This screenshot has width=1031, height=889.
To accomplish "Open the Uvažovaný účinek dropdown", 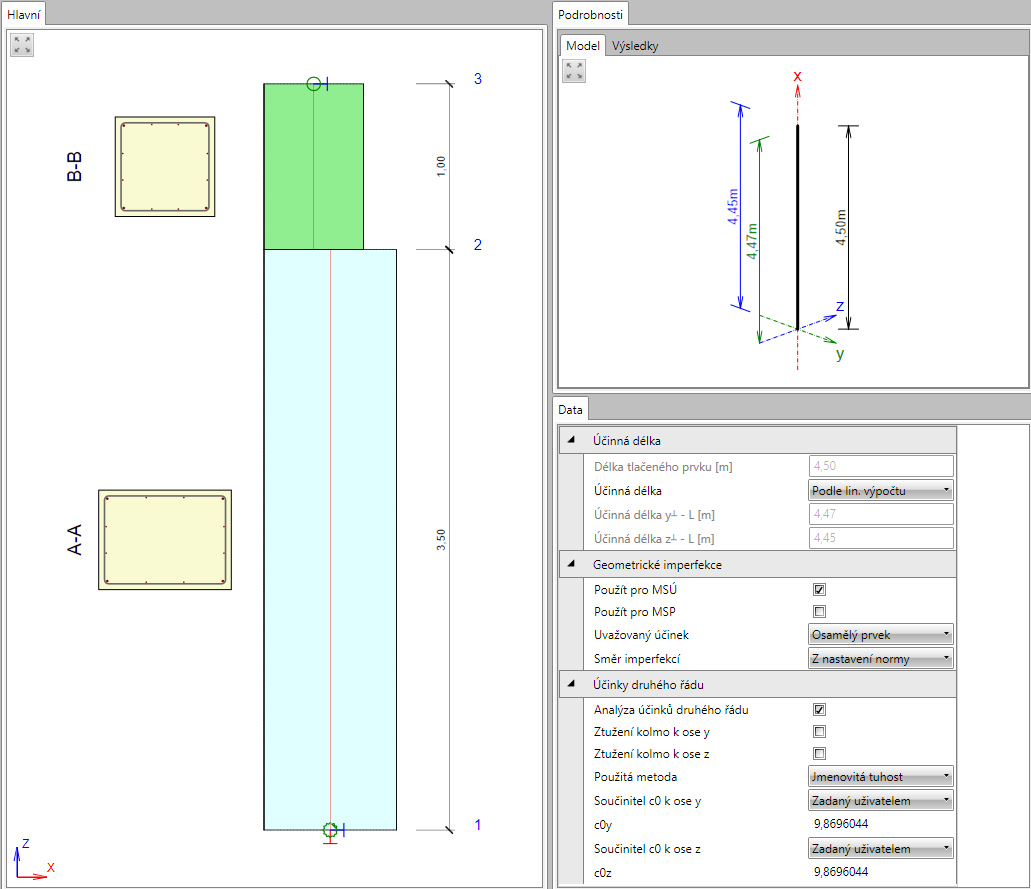I will (880, 635).
